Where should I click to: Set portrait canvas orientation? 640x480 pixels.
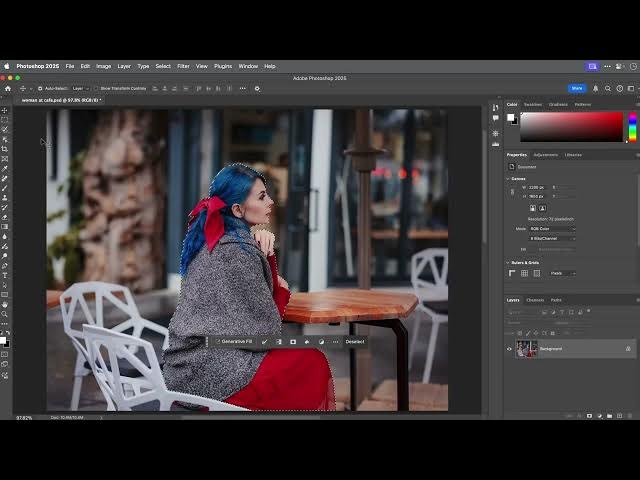[x=533, y=208]
